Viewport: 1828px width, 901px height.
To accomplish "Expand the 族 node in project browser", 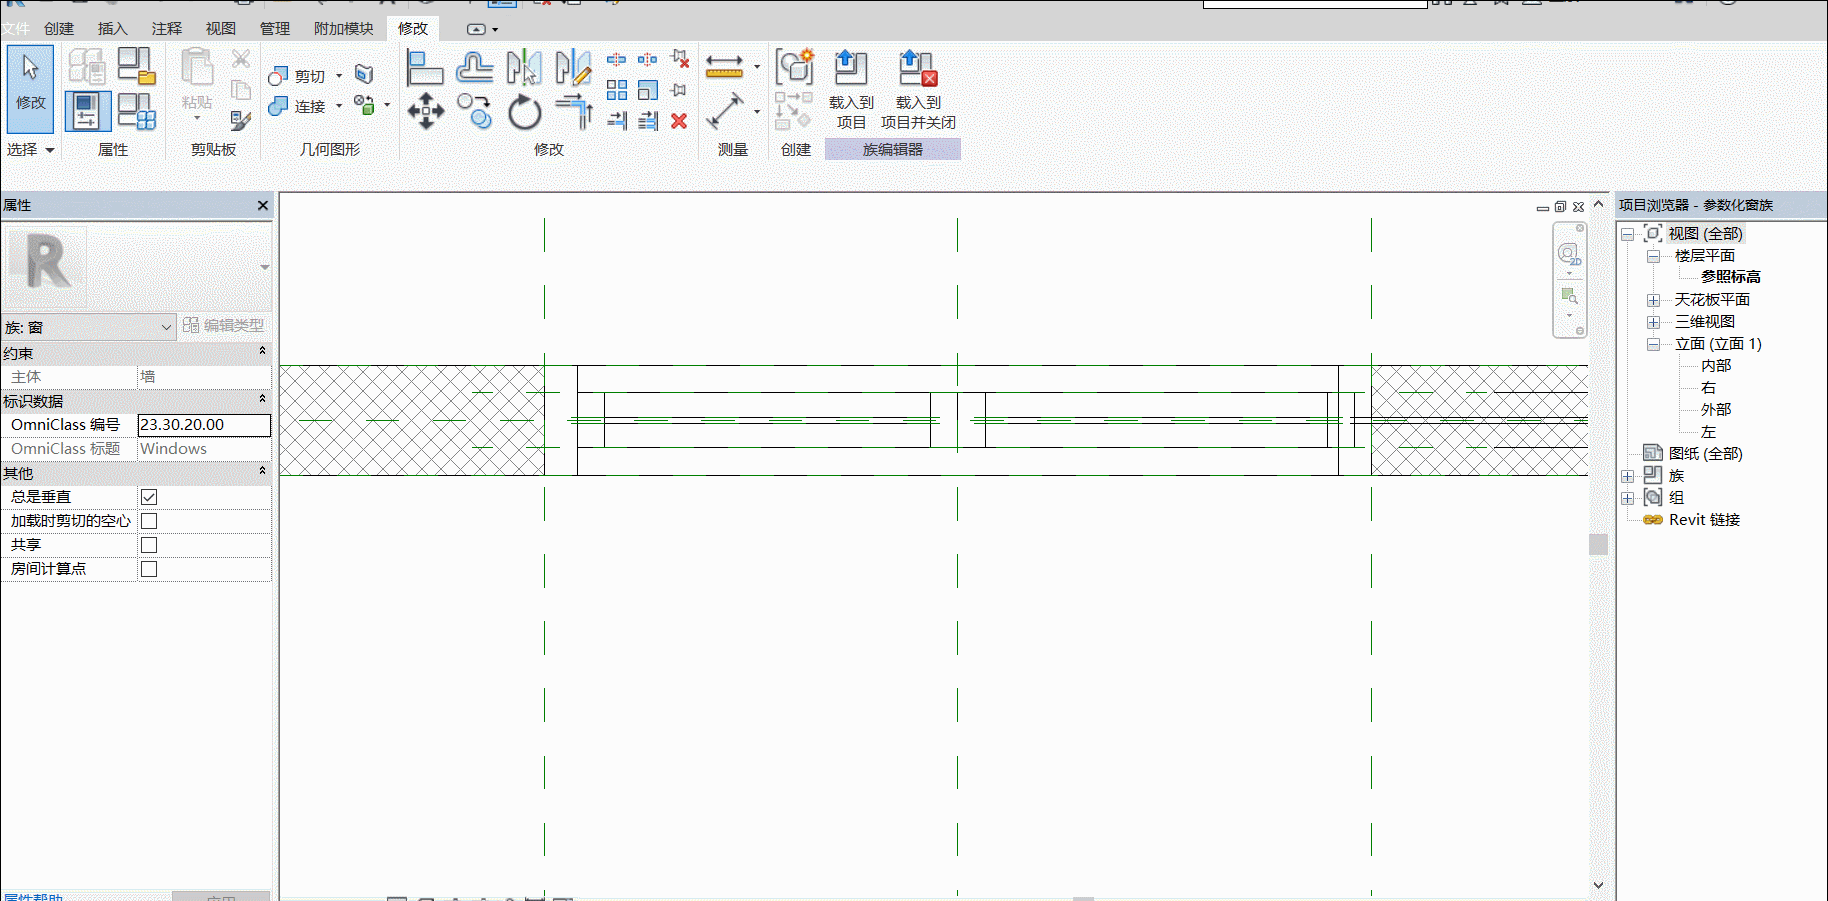I will [1627, 476].
